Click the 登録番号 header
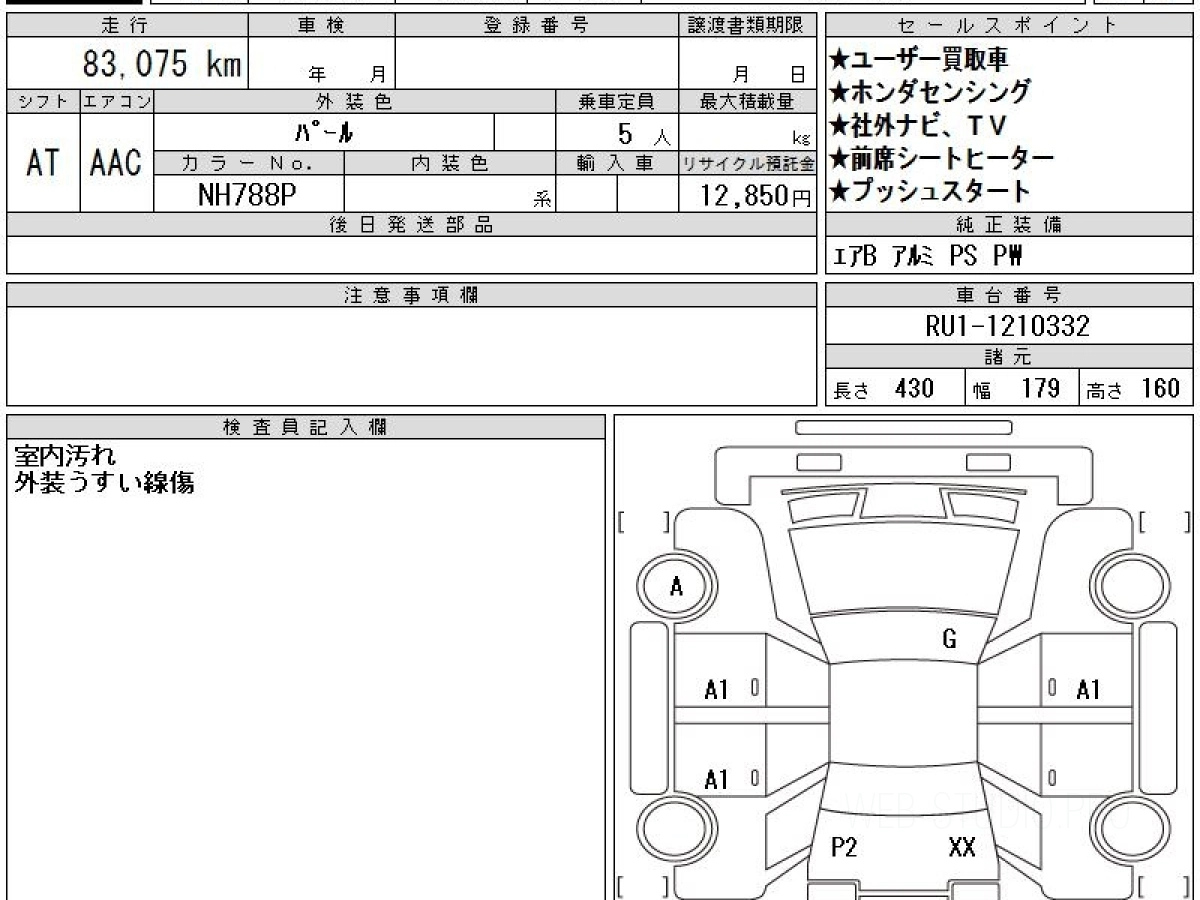 [537, 26]
